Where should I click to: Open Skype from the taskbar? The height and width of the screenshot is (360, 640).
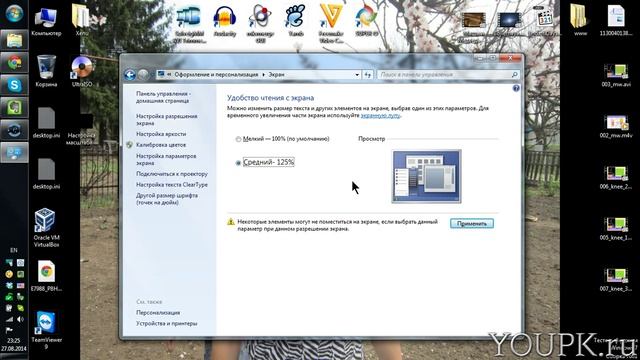click(14, 85)
